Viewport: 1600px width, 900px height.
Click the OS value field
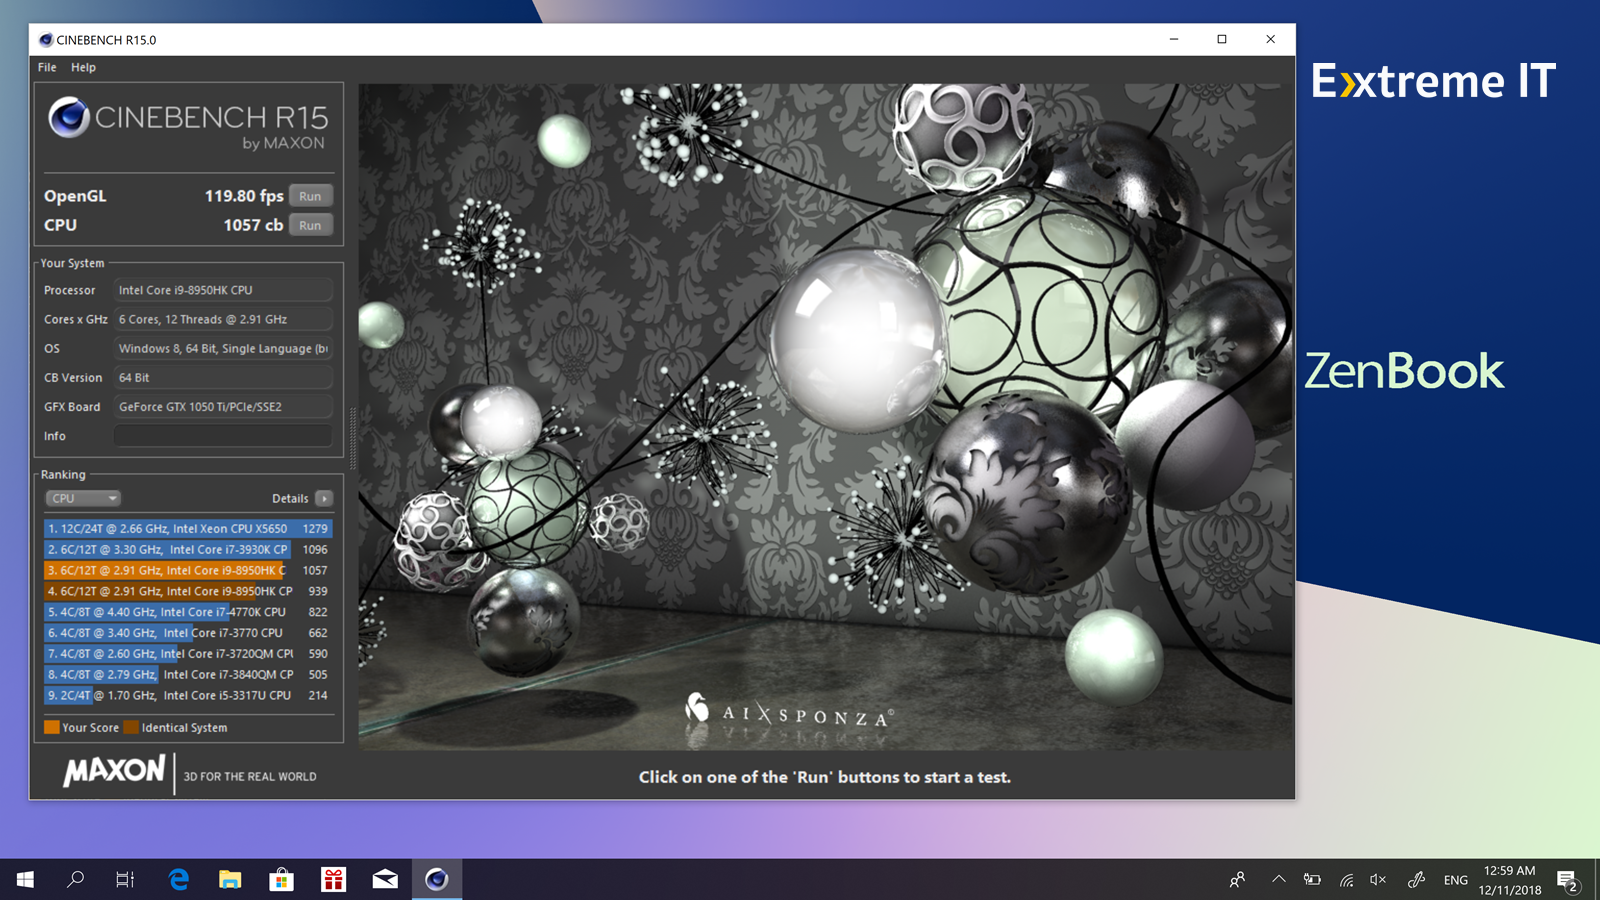pyautogui.click(x=223, y=348)
